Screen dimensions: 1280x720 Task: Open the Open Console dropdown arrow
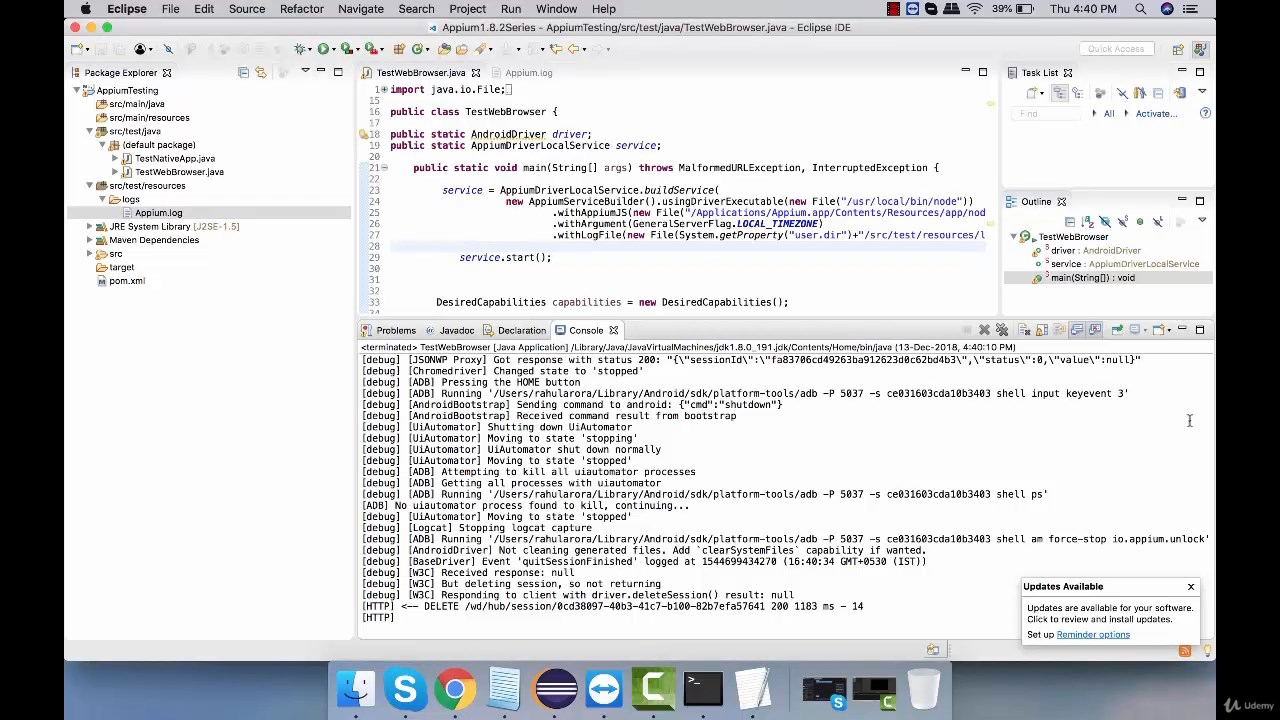coord(1169,330)
